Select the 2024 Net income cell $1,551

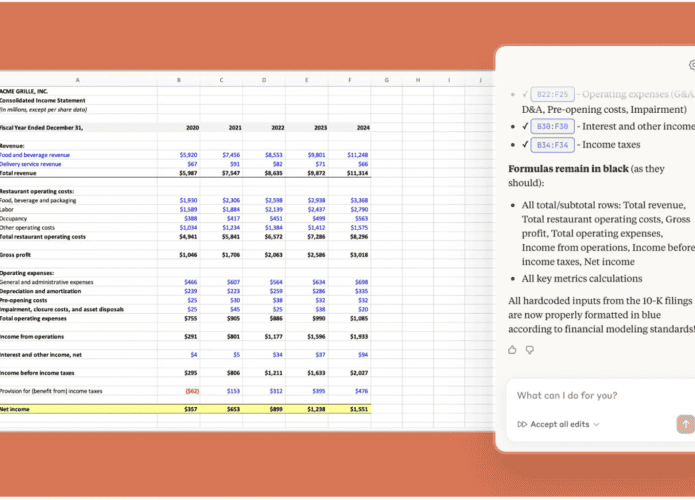coord(357,409)
